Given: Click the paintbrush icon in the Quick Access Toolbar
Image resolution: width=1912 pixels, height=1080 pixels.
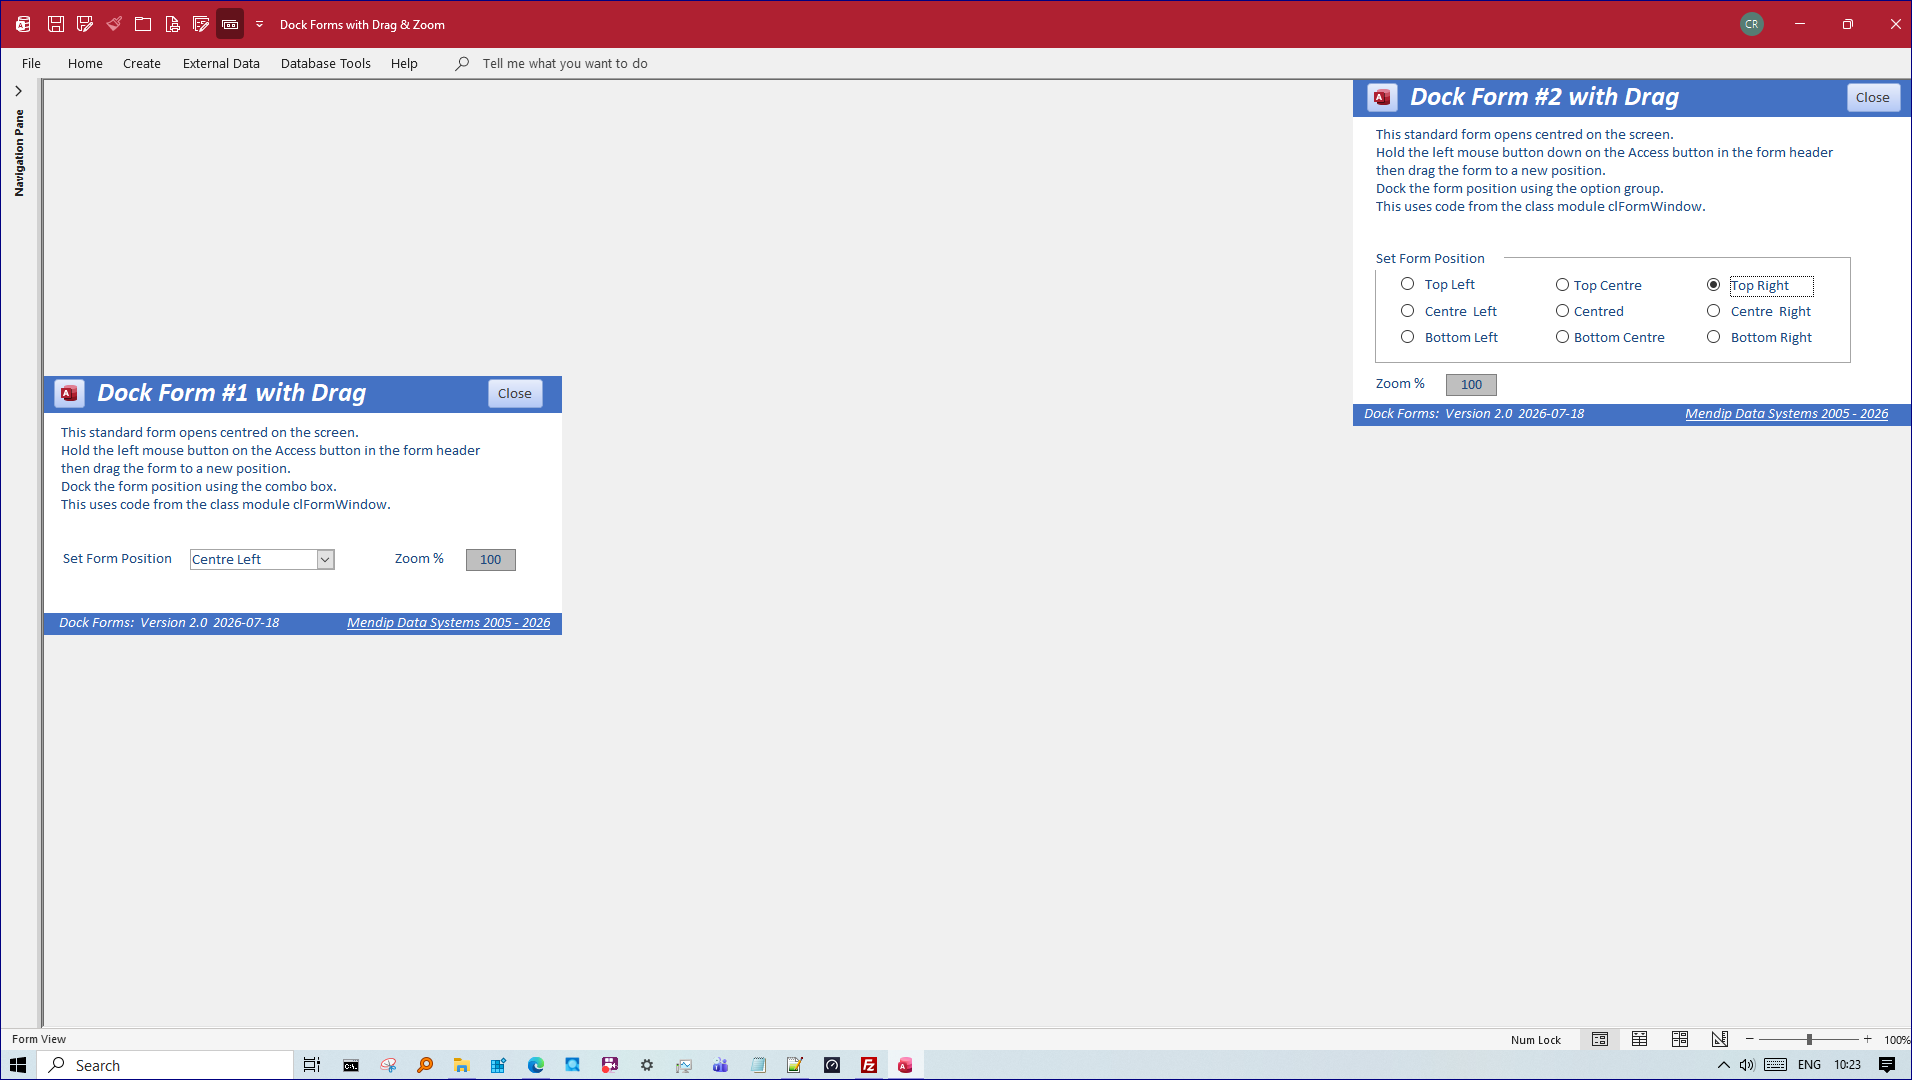Looking at the screenshot, I should [x=114, y=24].
